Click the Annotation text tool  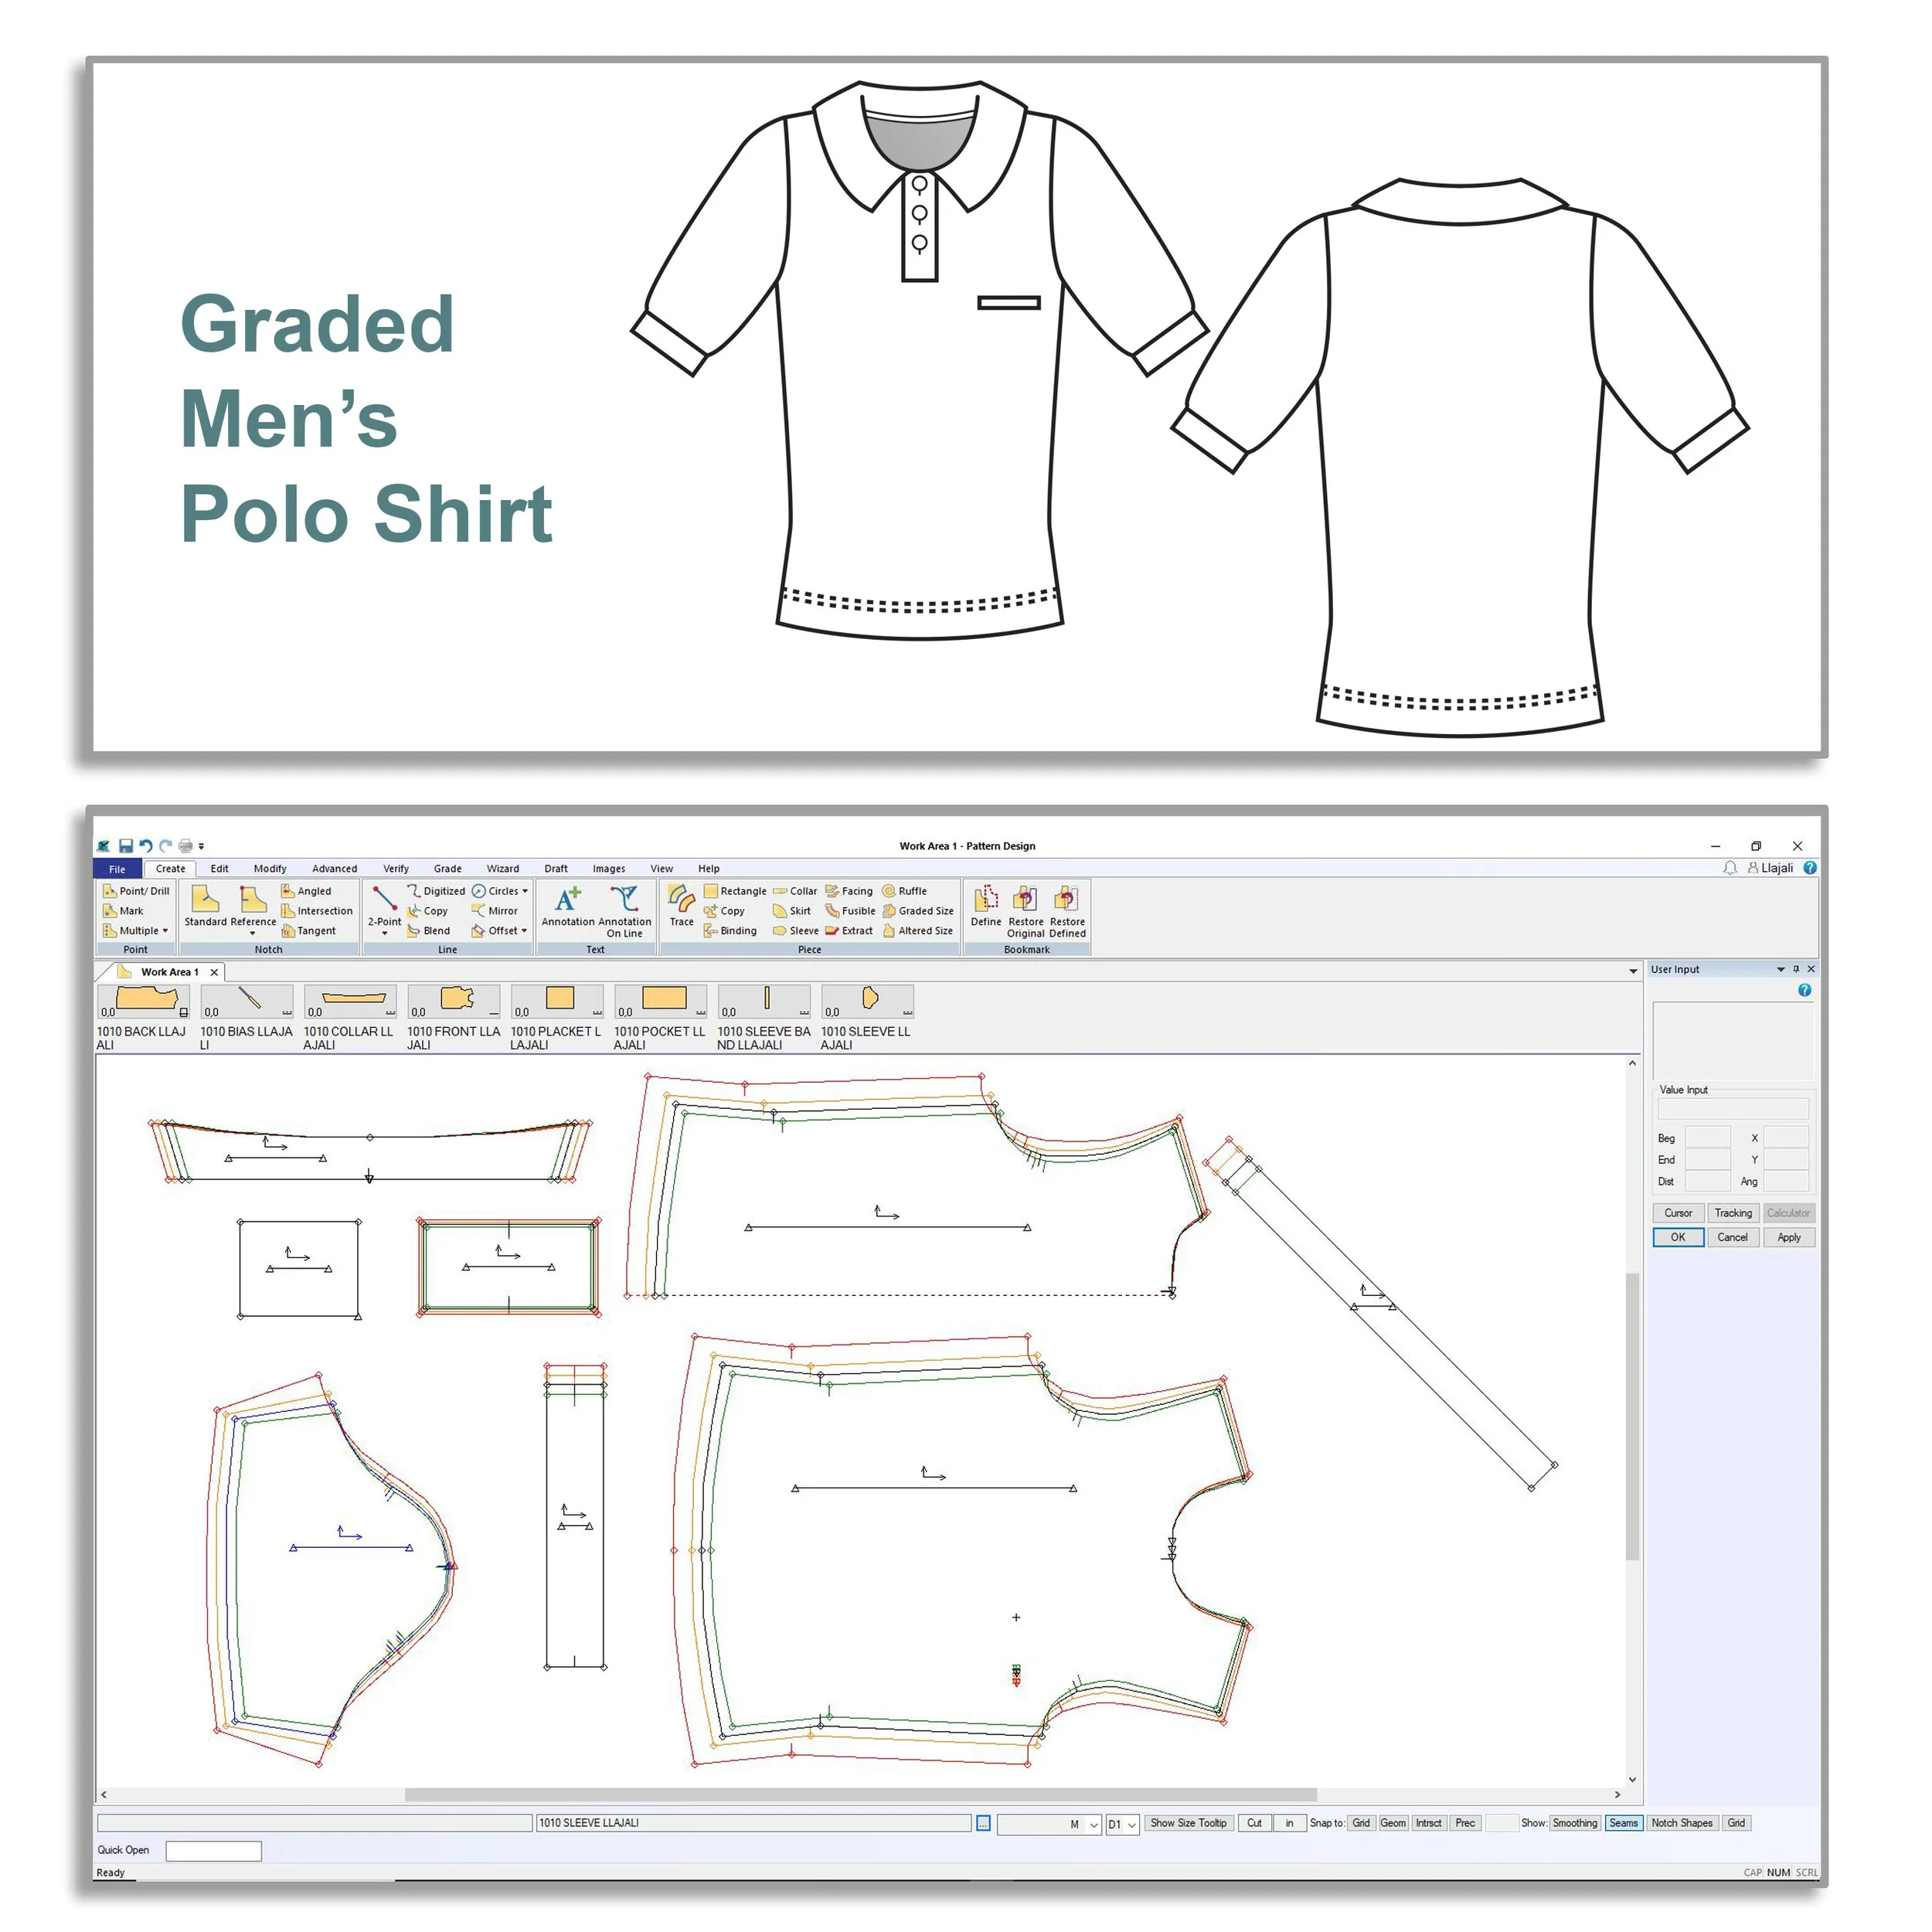pos(568,906)
